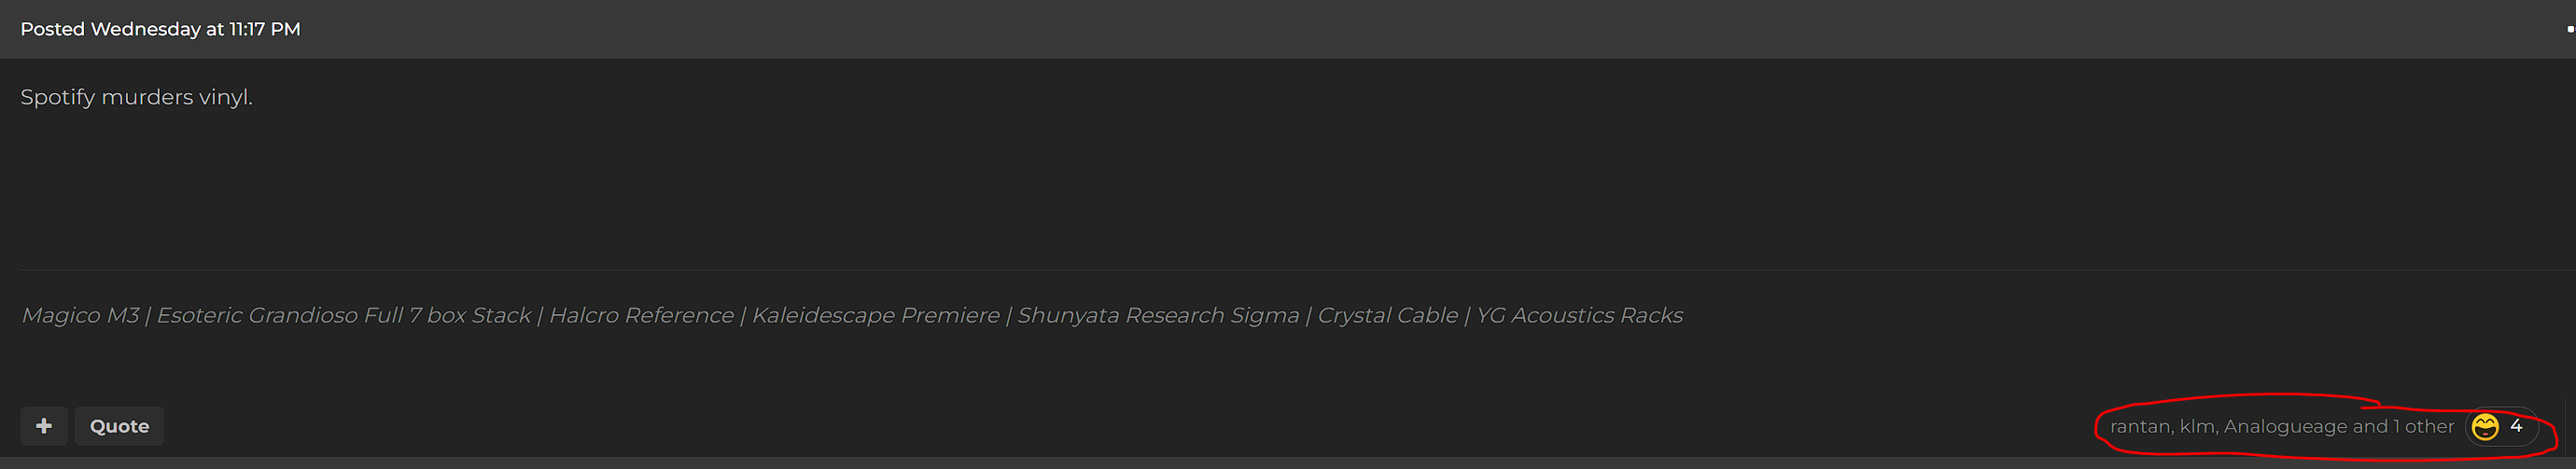The height and width of the screenshot is (469, 2576).
Task: Open rantan's profile from reactions list
Action: 2140,427
